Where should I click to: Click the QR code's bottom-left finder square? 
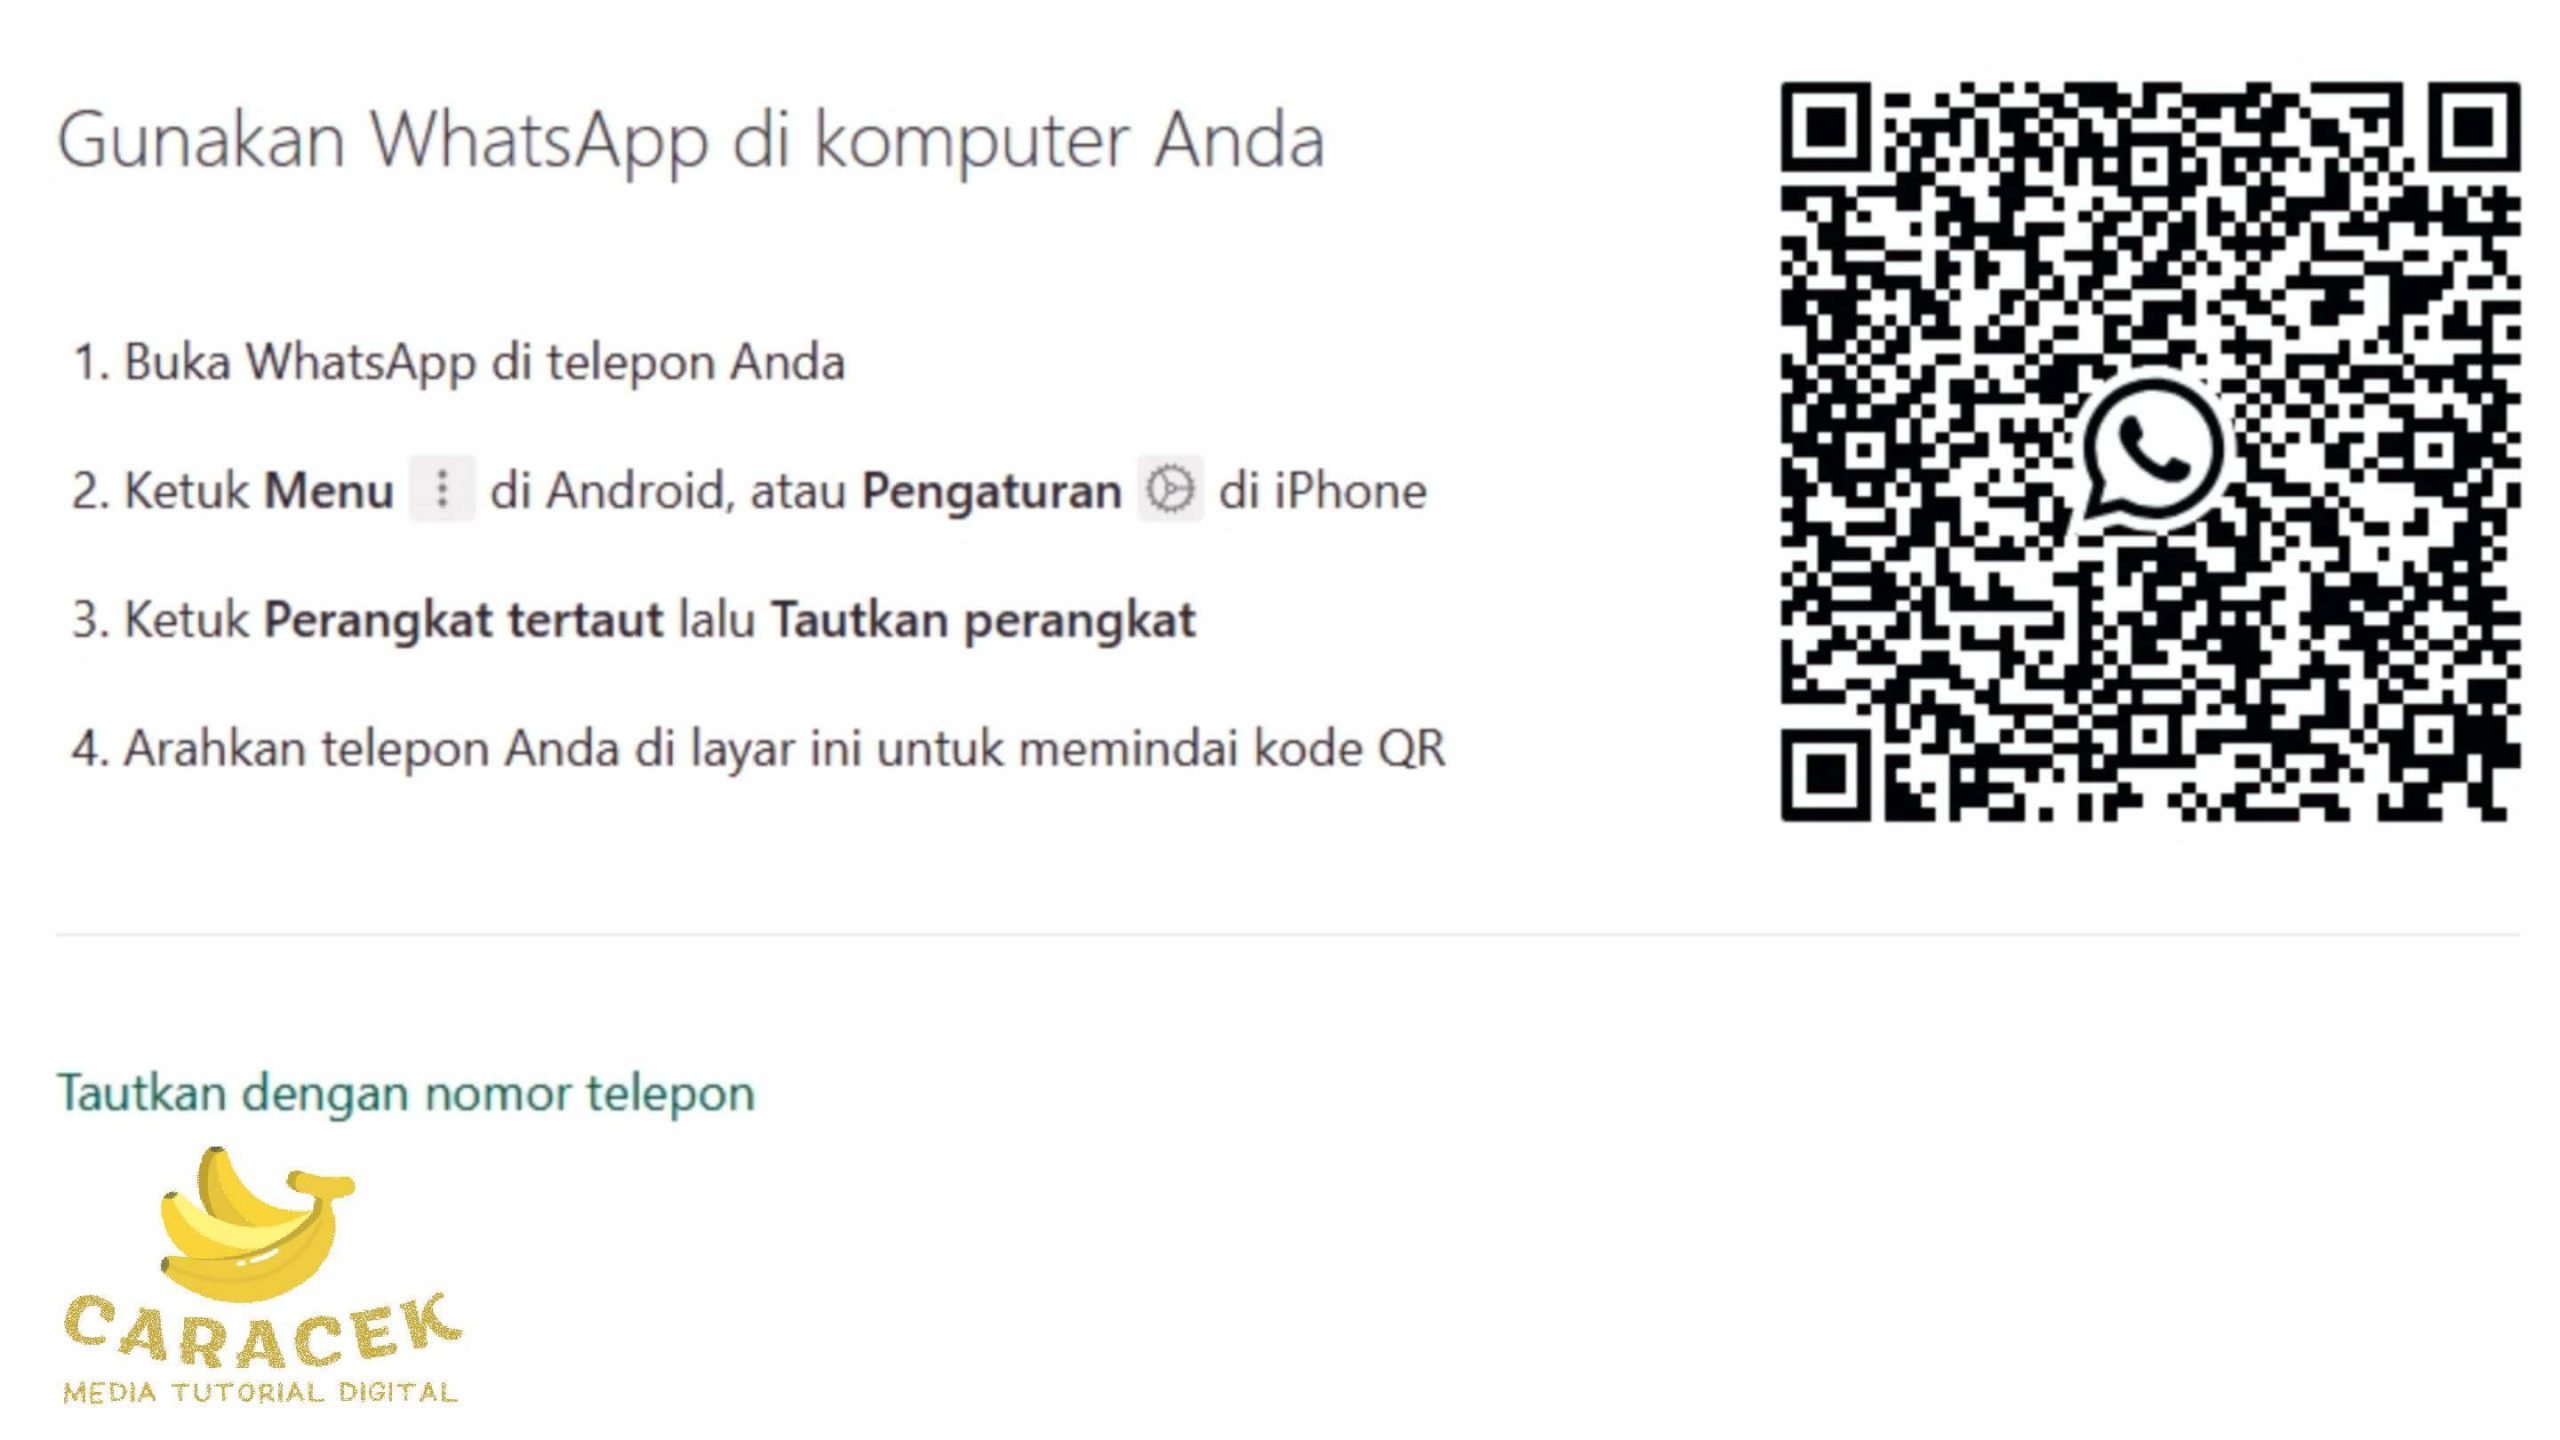pyautogui.click(x=1825, y=776)
